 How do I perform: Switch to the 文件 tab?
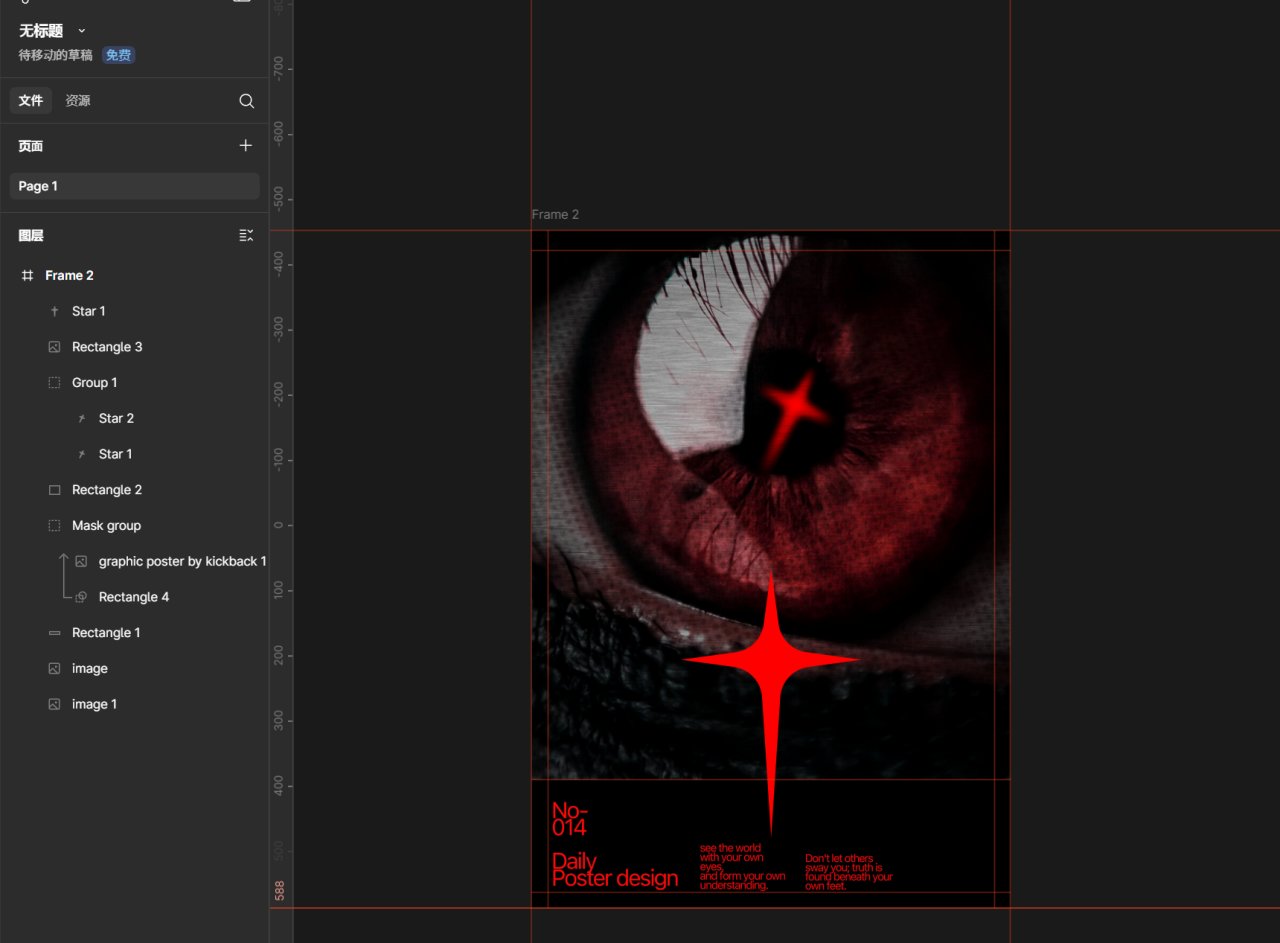click(x=31, y=101)
